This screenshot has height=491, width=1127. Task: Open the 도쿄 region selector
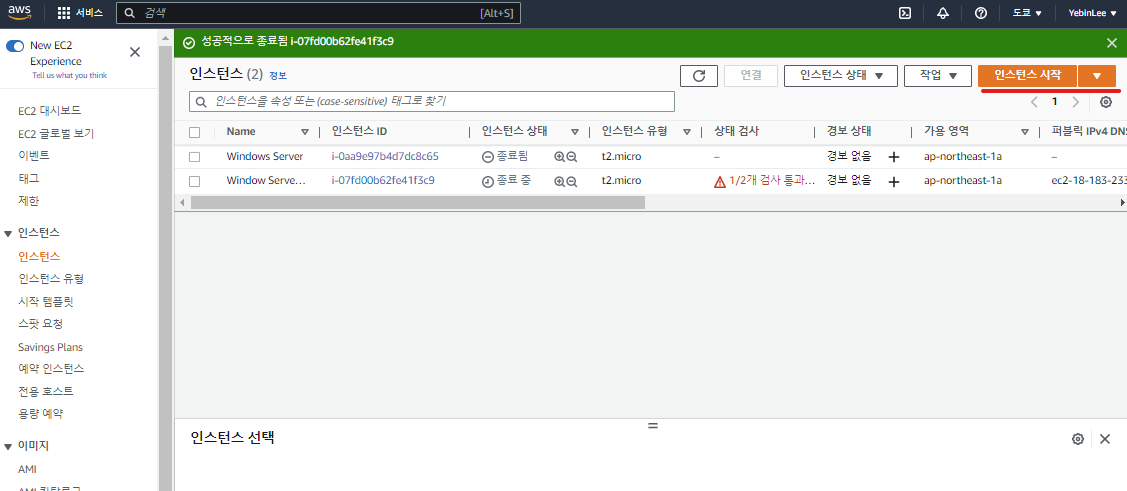pyautogui.click(x=1027, y=13)
